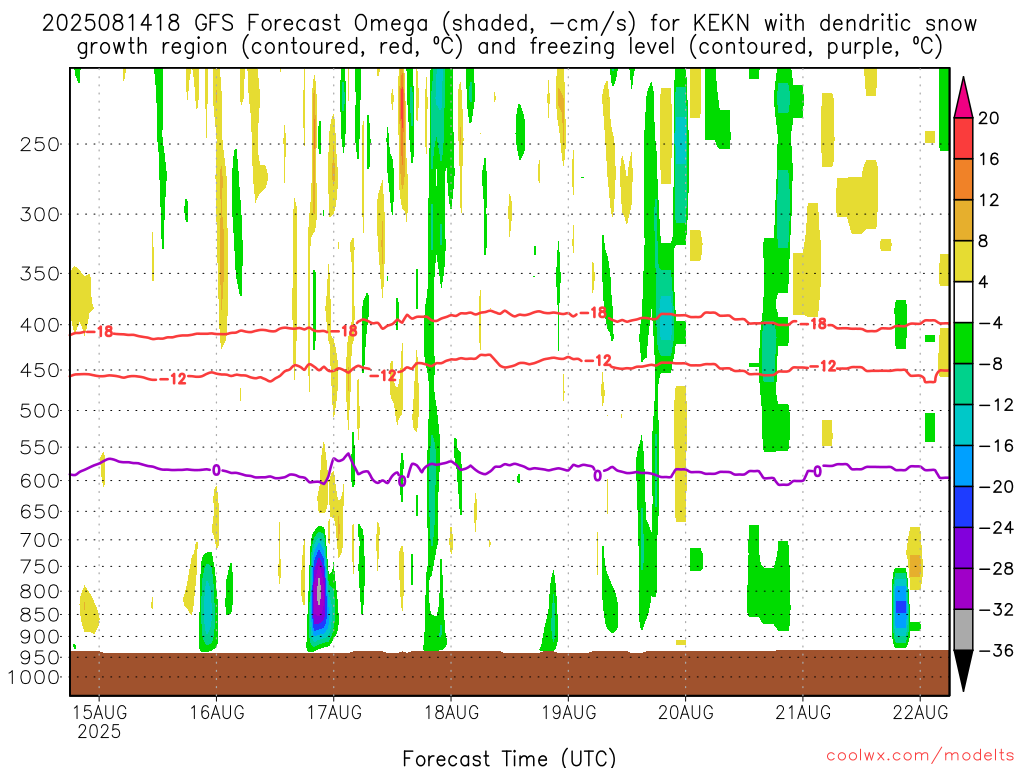Viewport: 1024px width, 768px height.
Task: Click the 950 pressure level label
Action: click(x=40, y=657)
